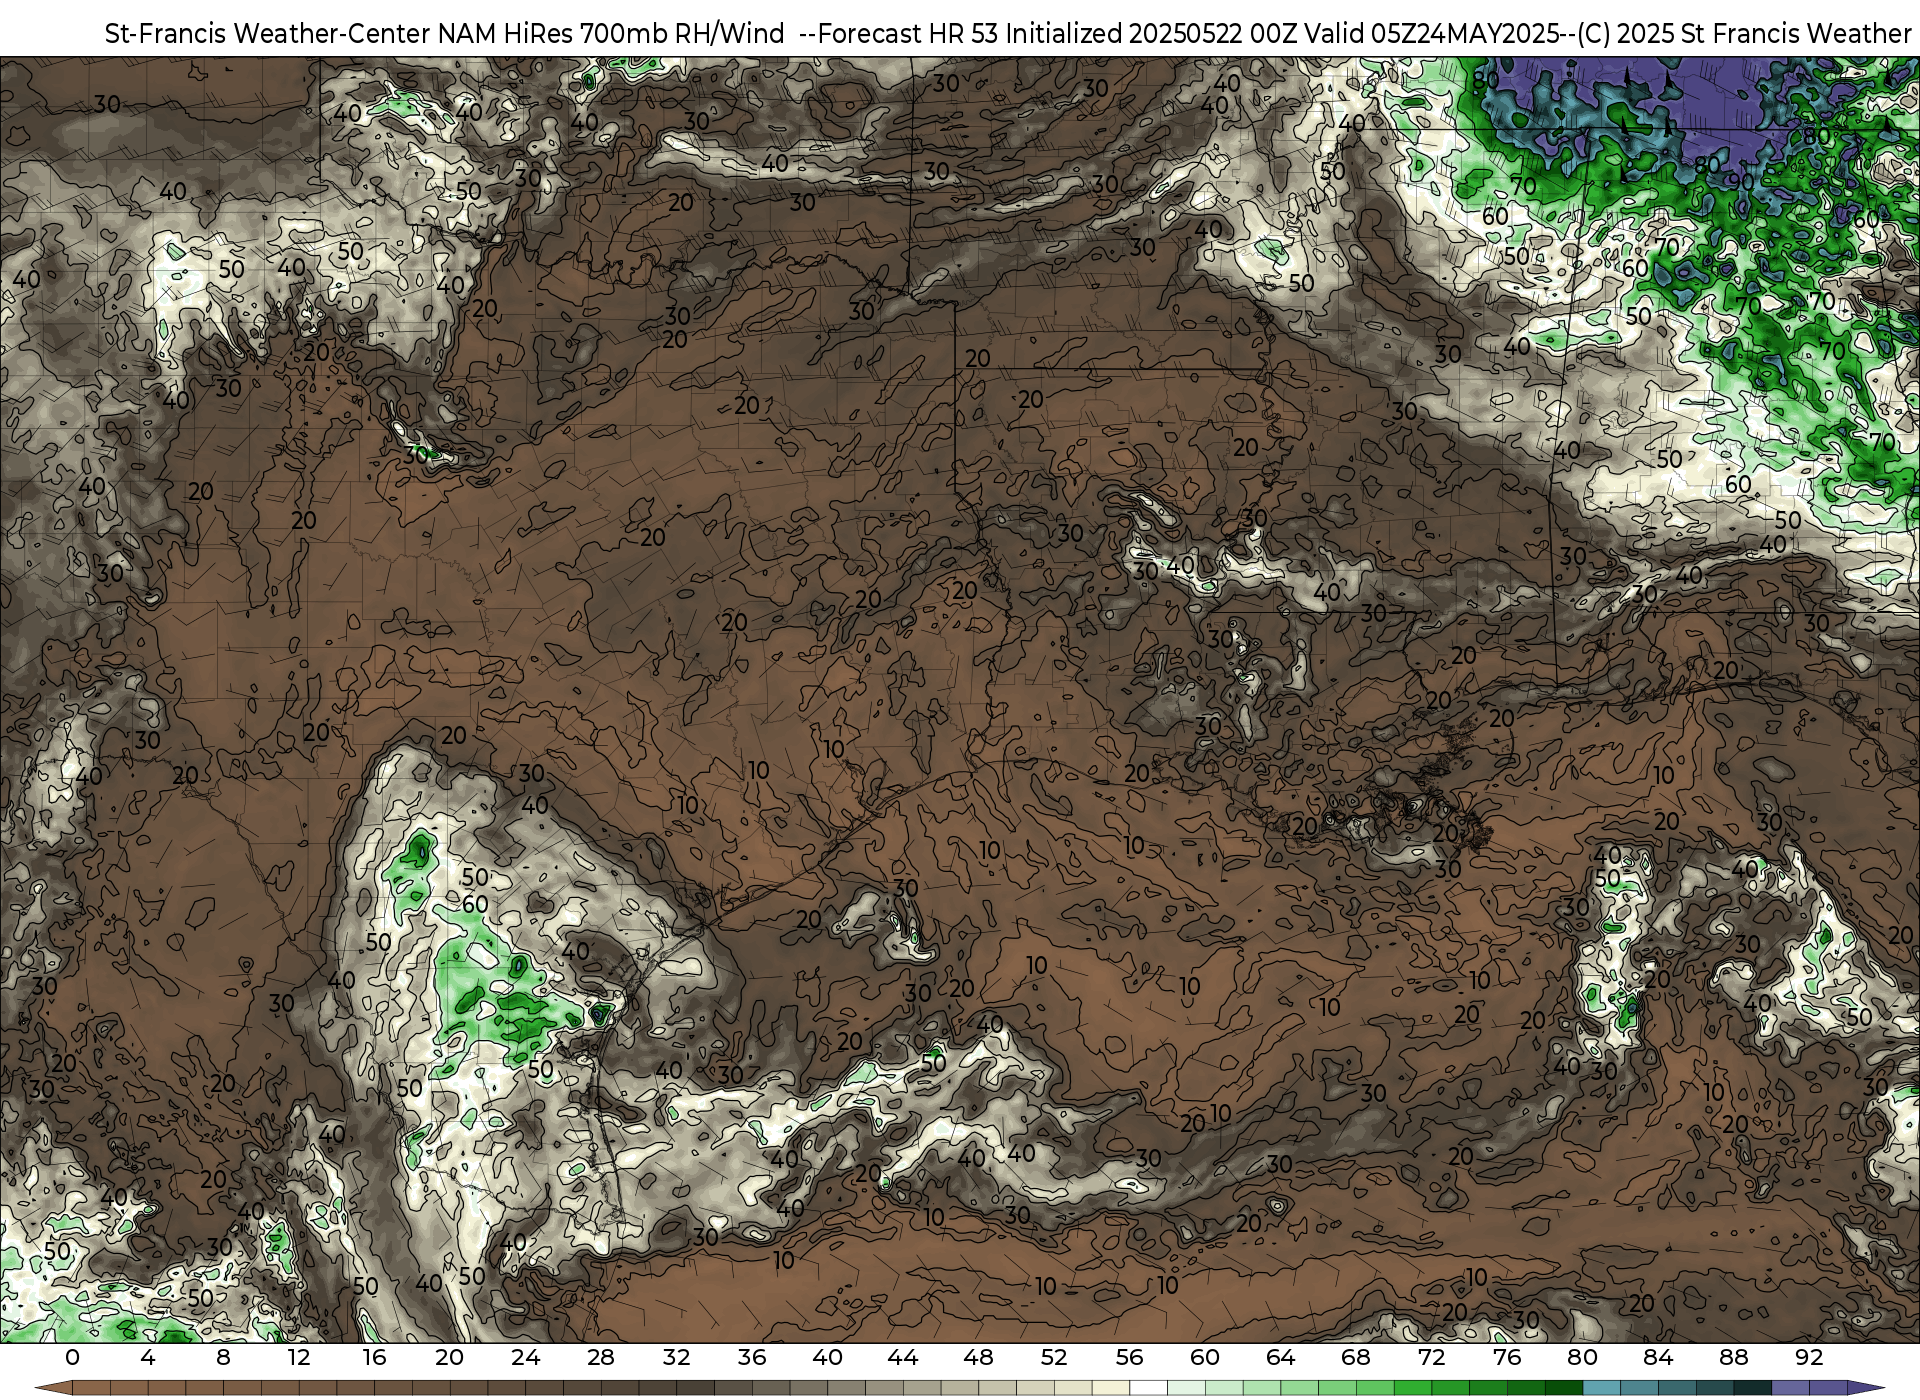Click '(C) 2025 St Francis Weather' copyright text

[1745, 33]
